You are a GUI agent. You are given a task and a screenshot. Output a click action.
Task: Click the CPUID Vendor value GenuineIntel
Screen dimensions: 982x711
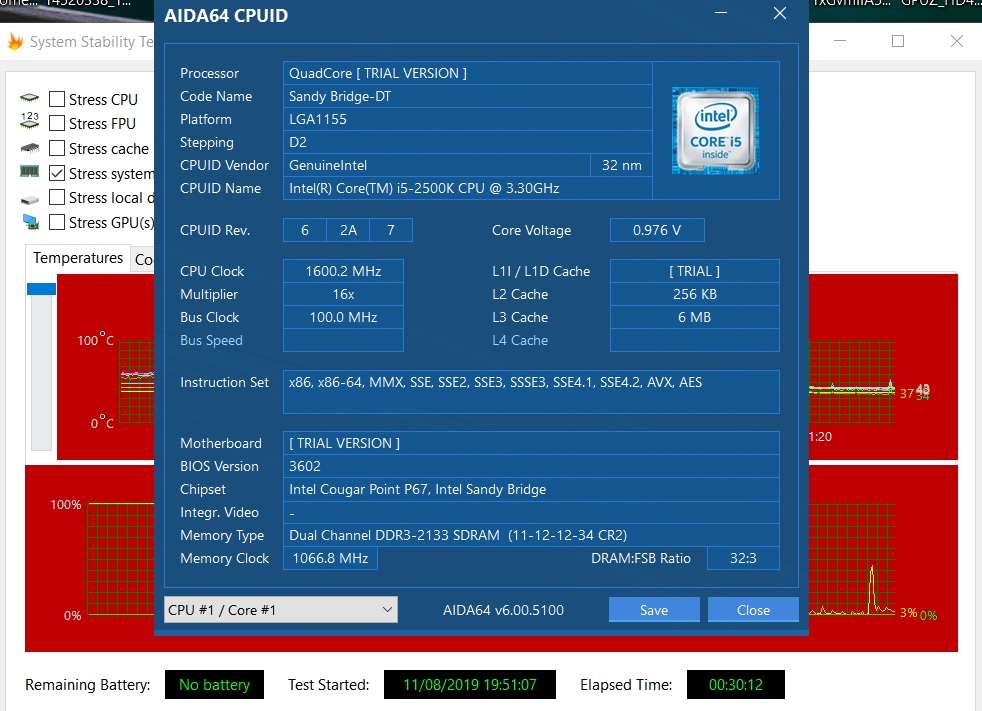tap(437, 165)
